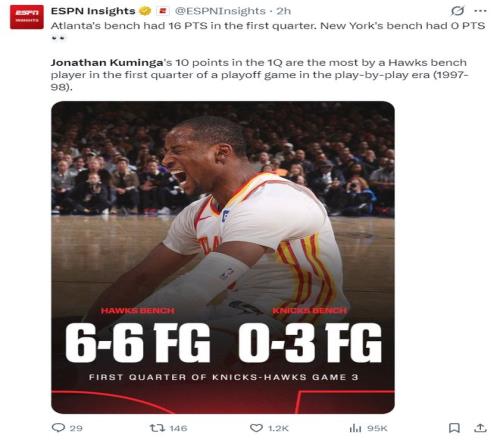Viewport: 500px width, 440px height.
Task: Open the ESPN Insights profile avatar
Action: click(x=27, y=17)
